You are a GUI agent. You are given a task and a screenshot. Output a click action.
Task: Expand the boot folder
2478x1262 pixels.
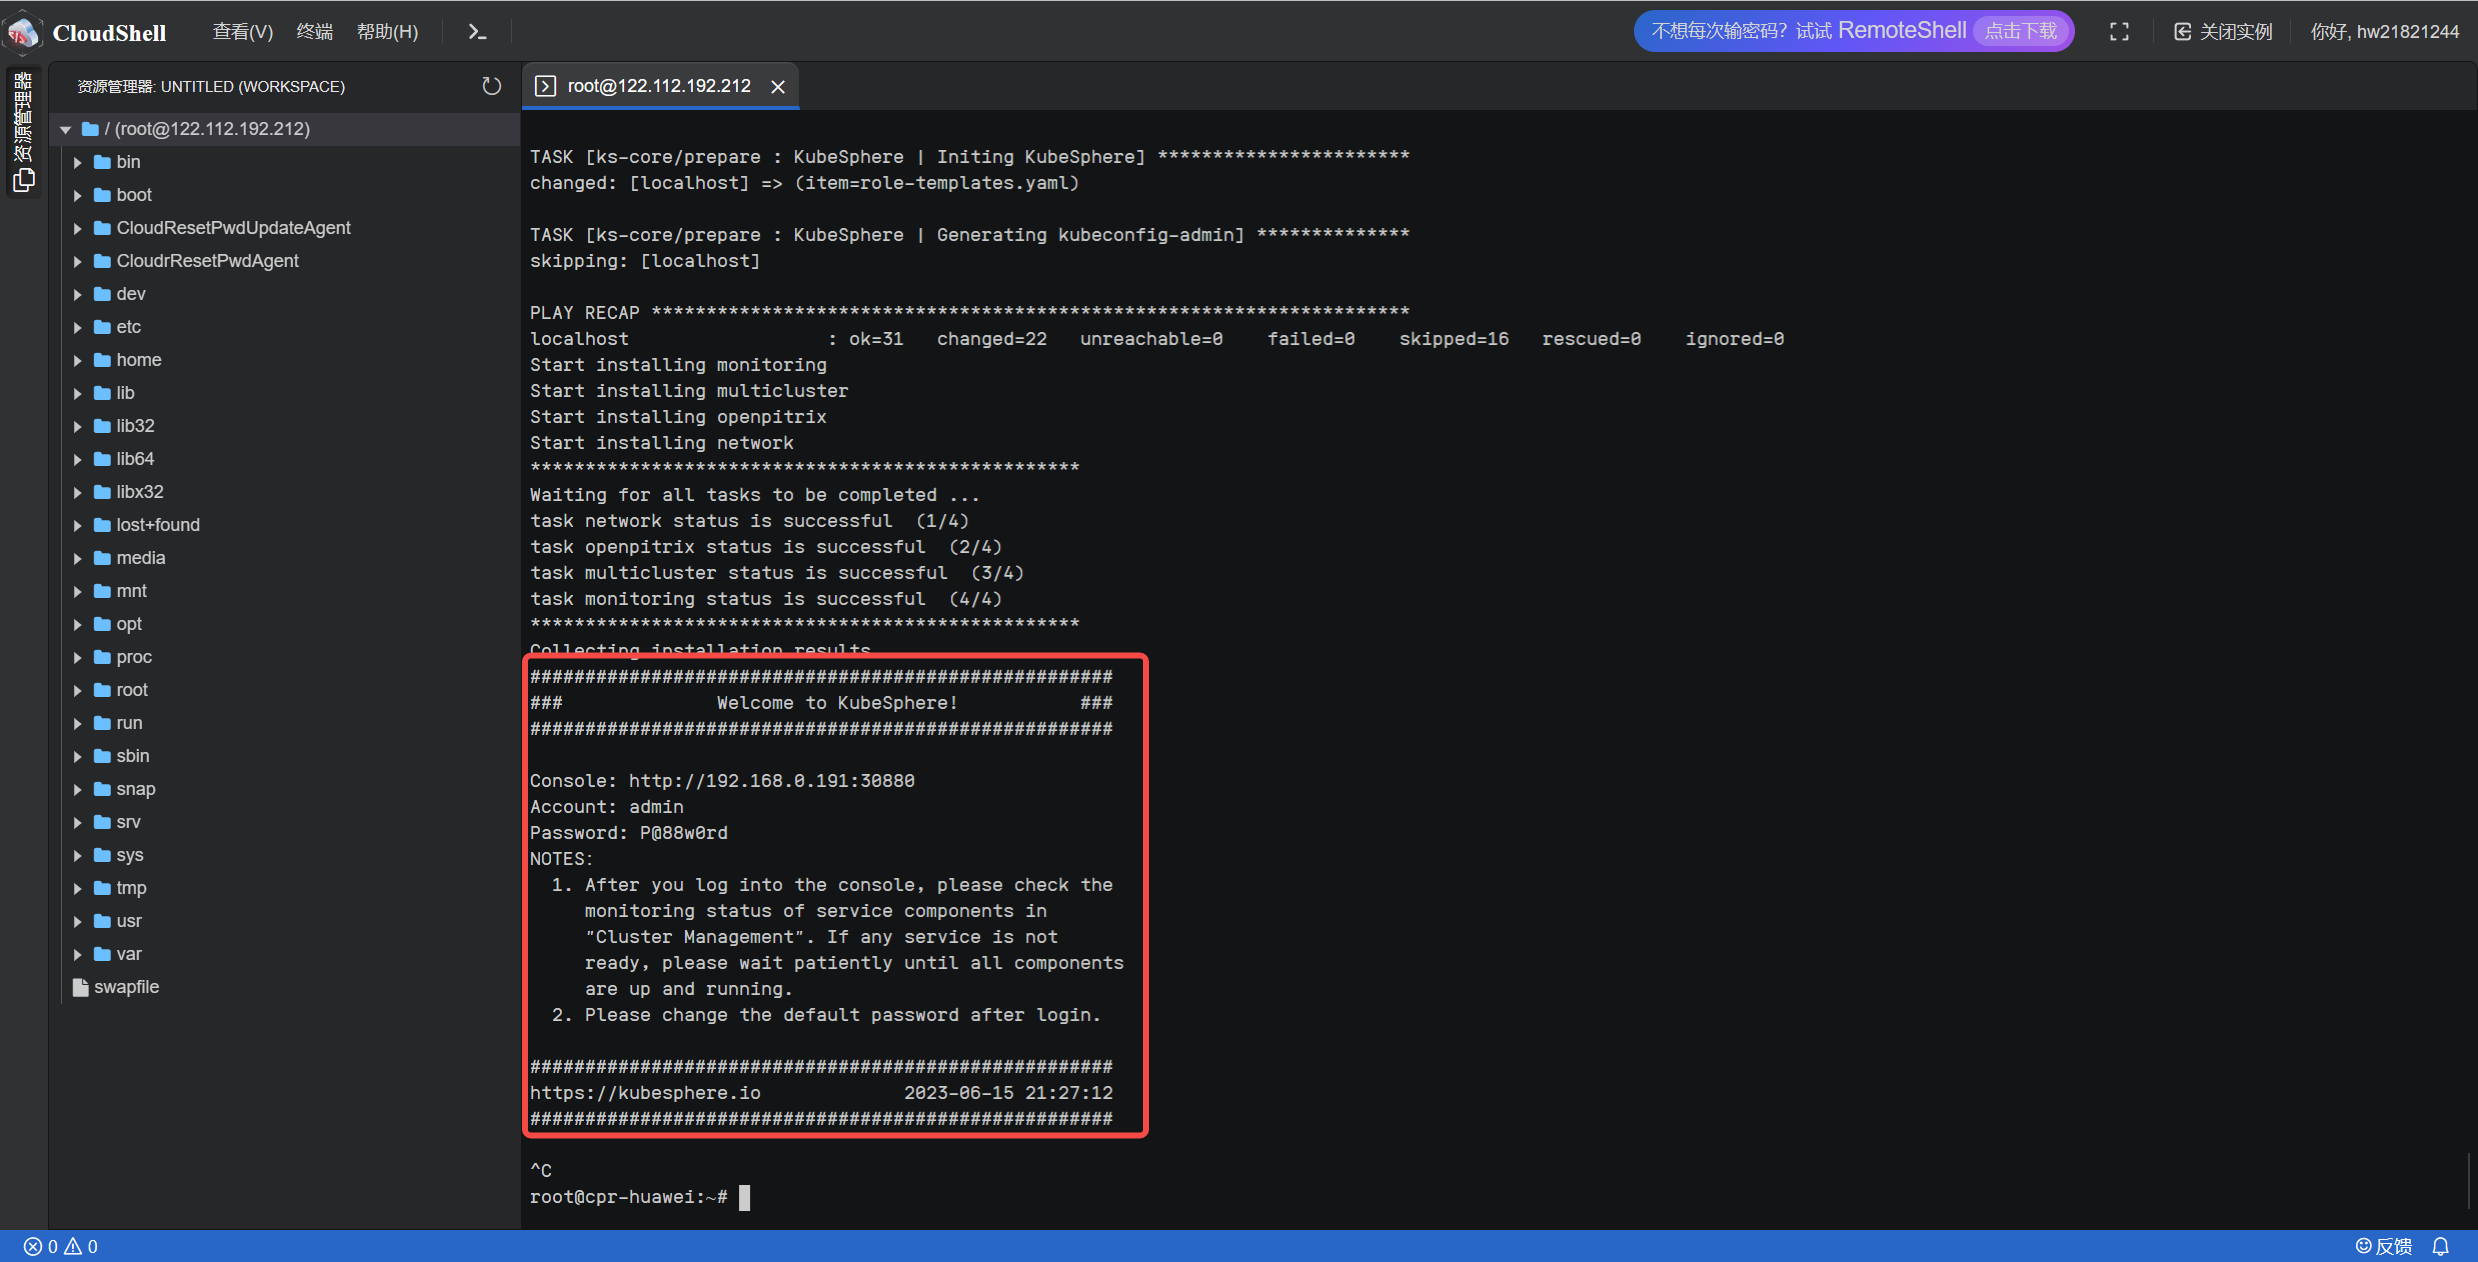point(78,195)
